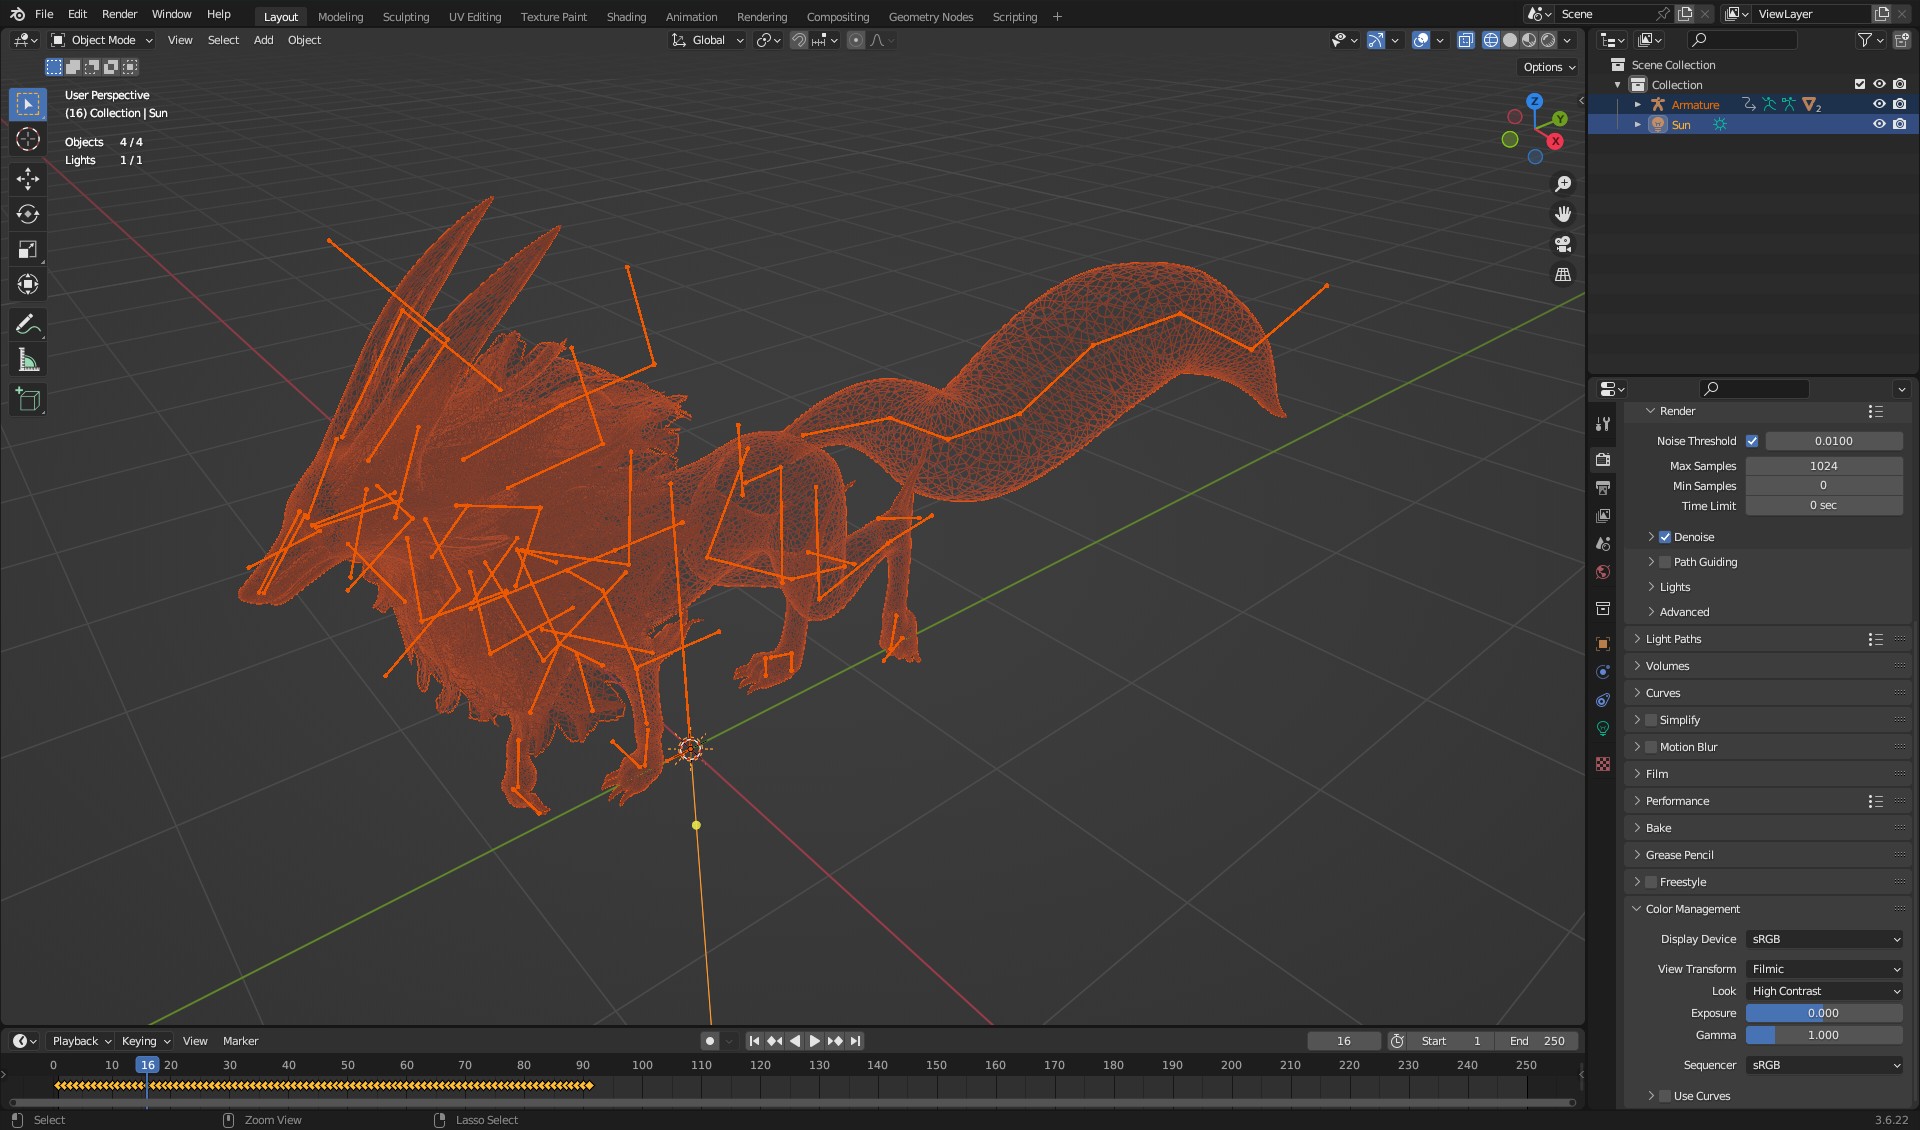
Task: Open the Object Mode dropdown
Action: (x=102, y=40)
